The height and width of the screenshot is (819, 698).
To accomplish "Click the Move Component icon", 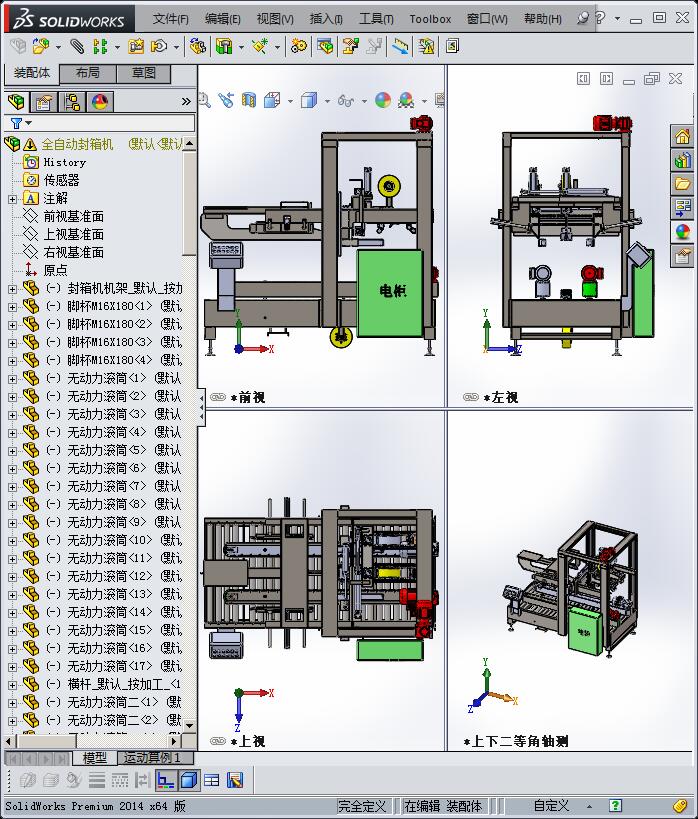I will coord(159,46).
